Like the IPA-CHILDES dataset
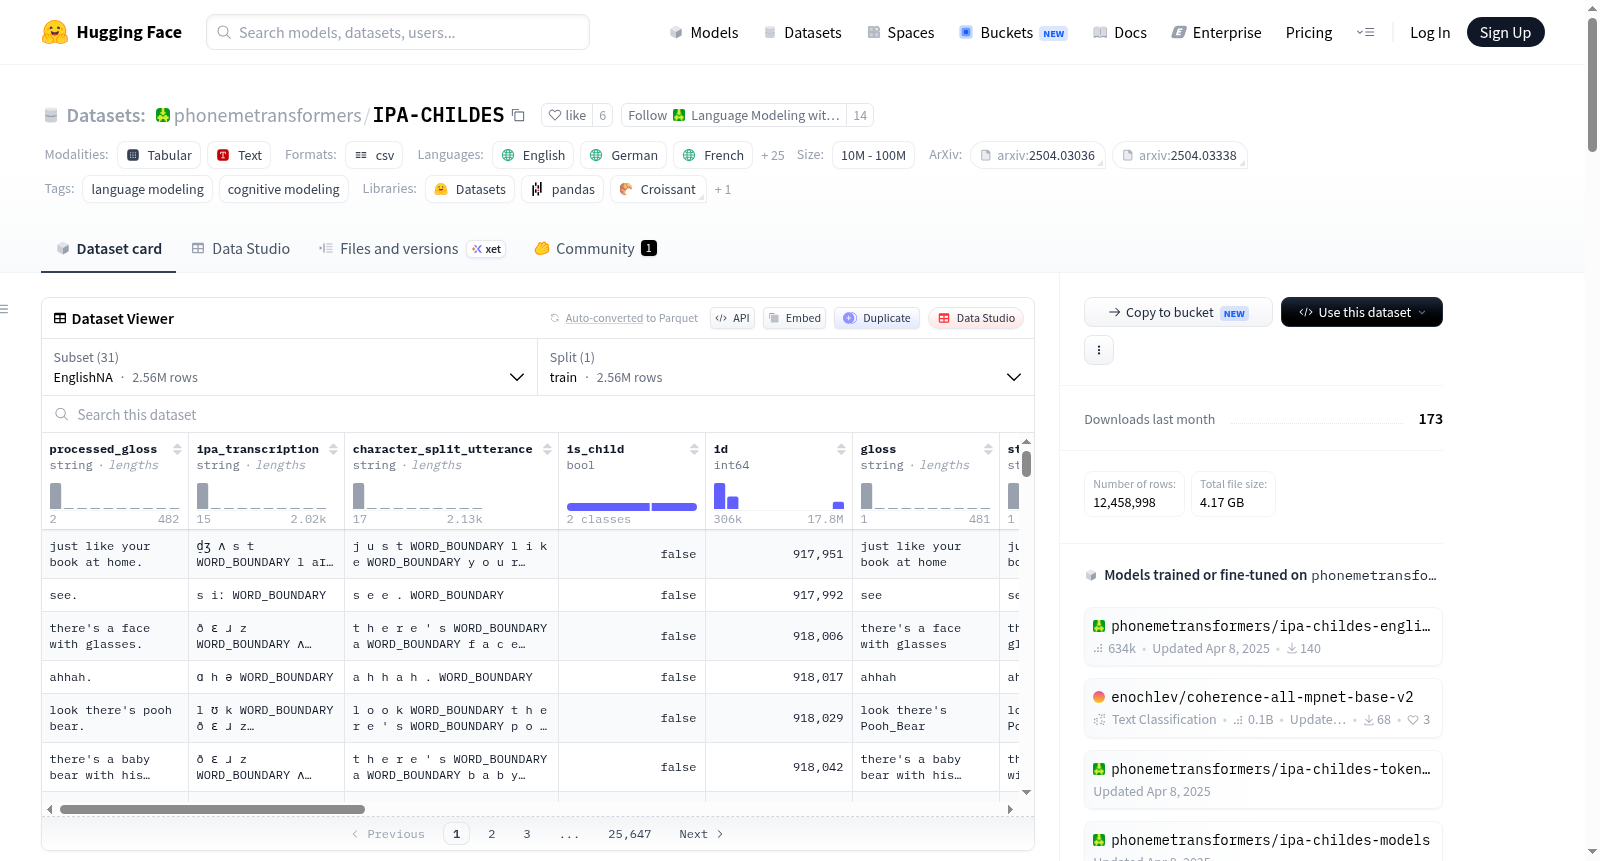Image resolution: width=1600 pixels, height=861 pixels. [x=567, y=115]
